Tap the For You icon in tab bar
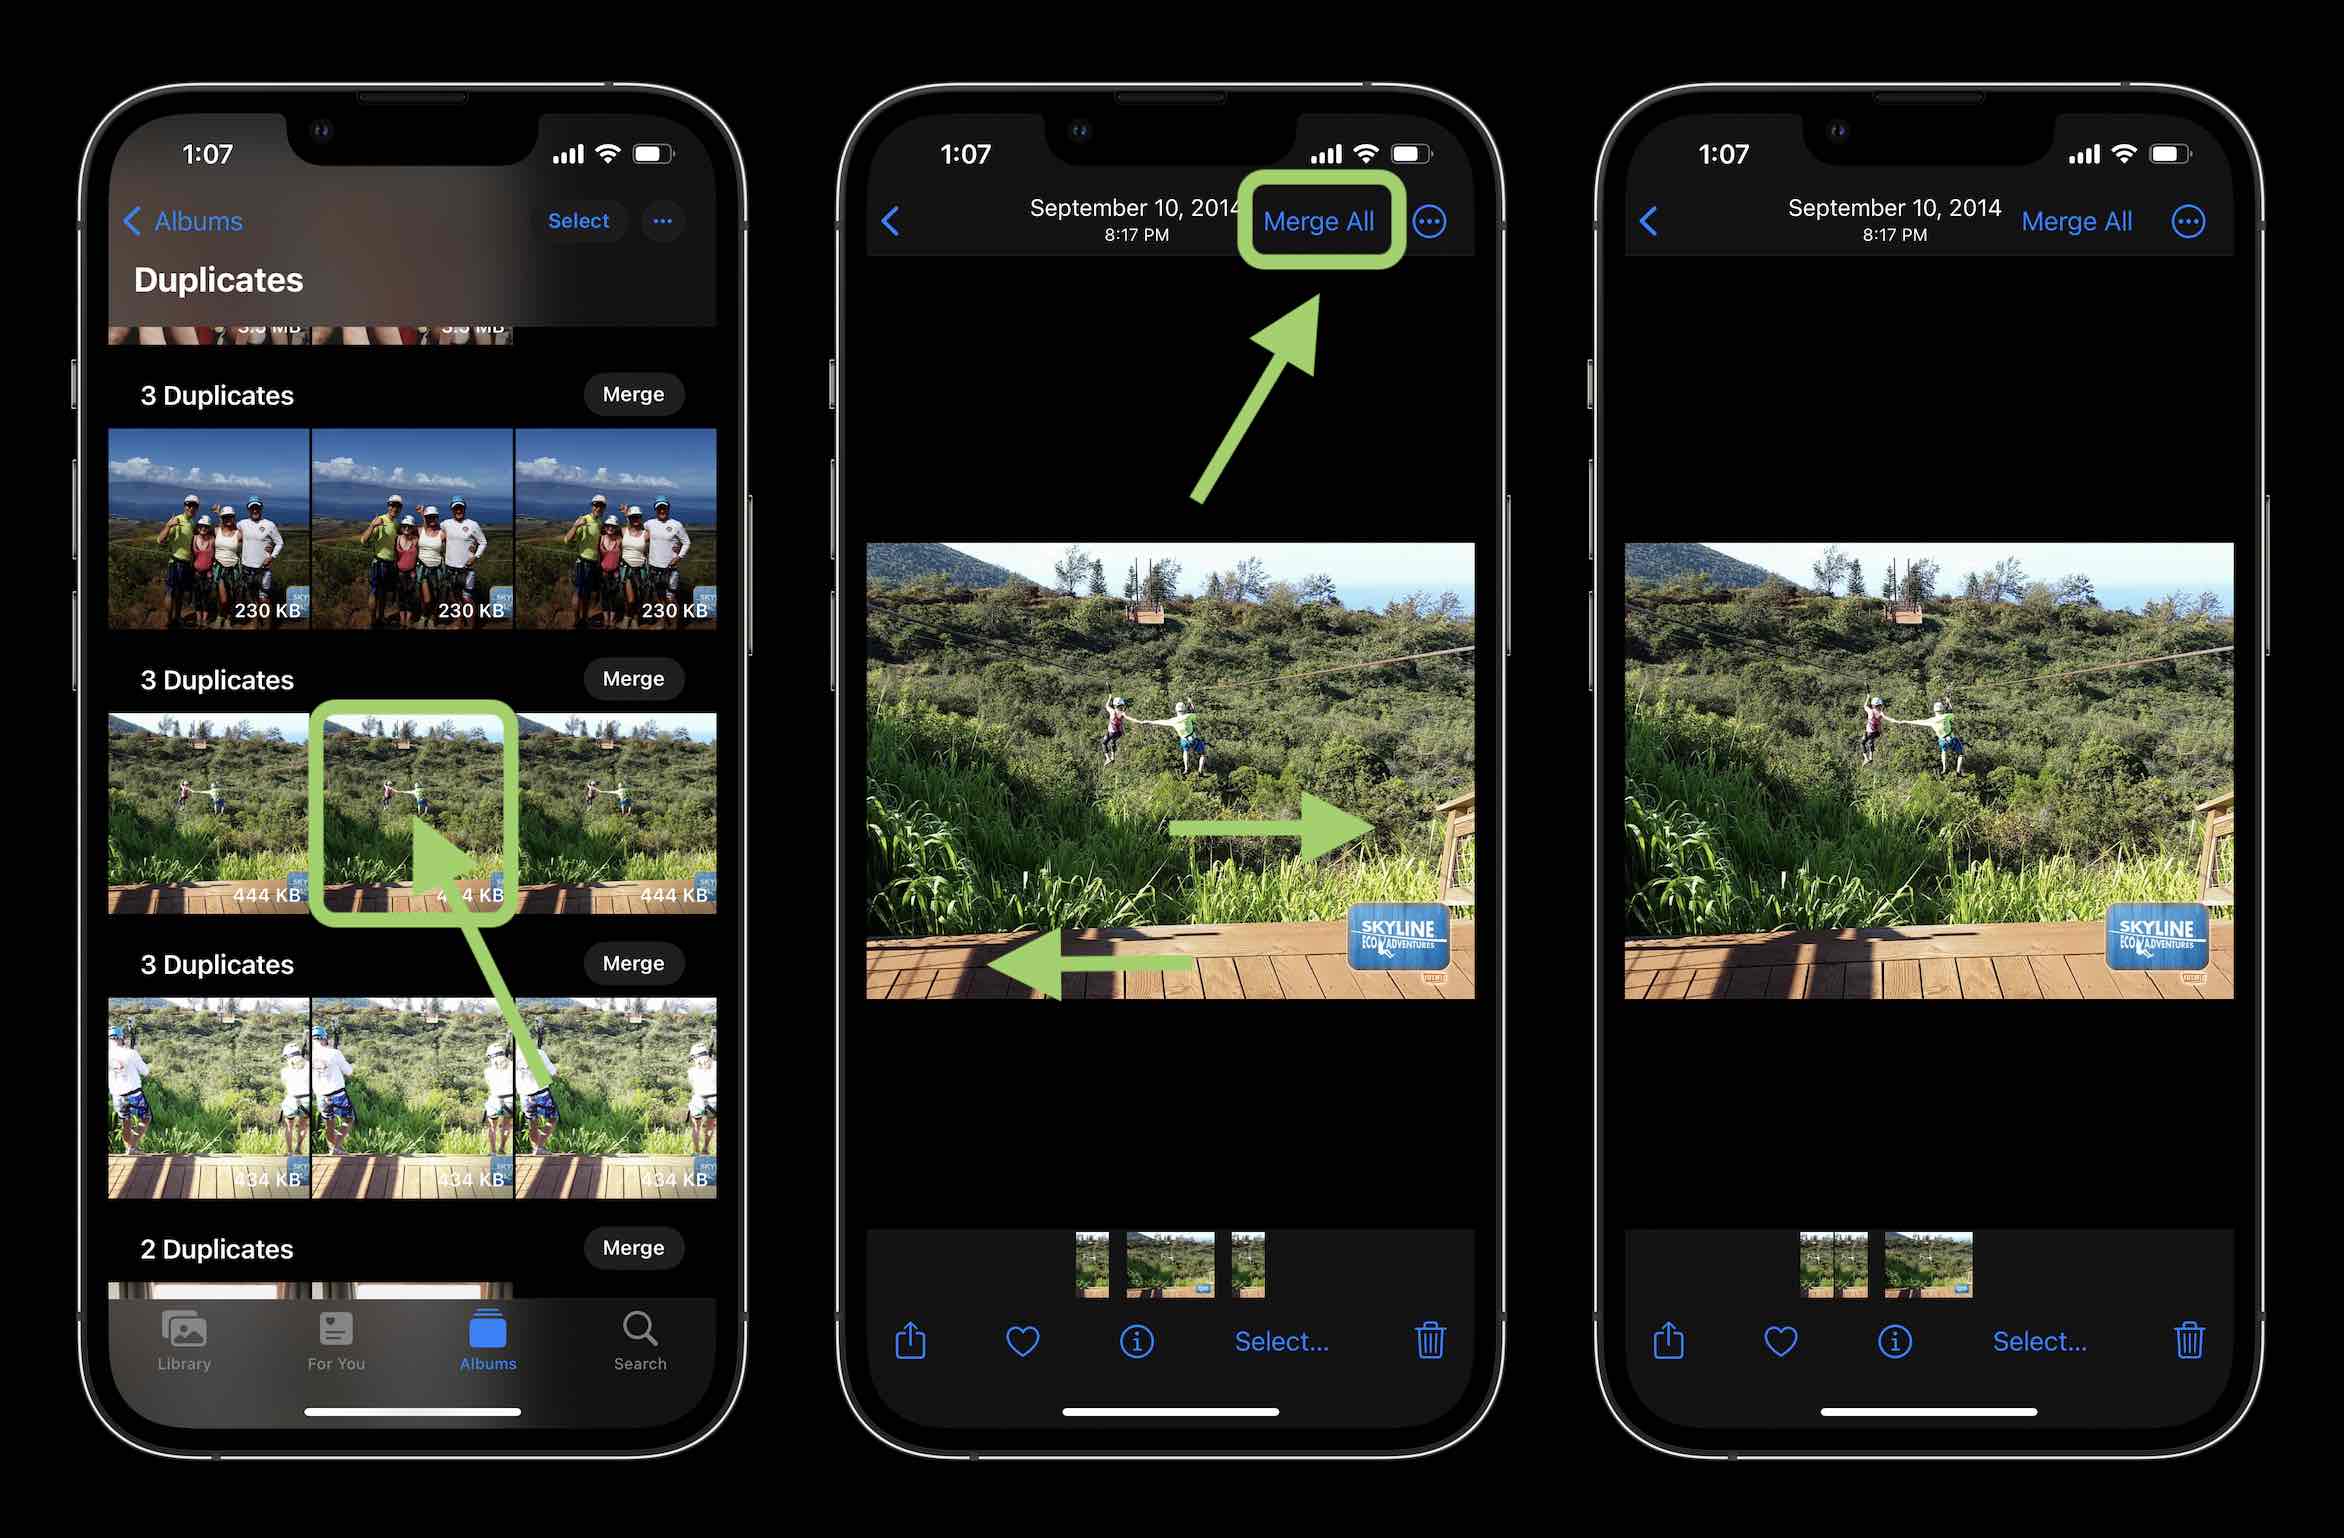Screen dimensions: 2344x1538 tap(333, 1339)
